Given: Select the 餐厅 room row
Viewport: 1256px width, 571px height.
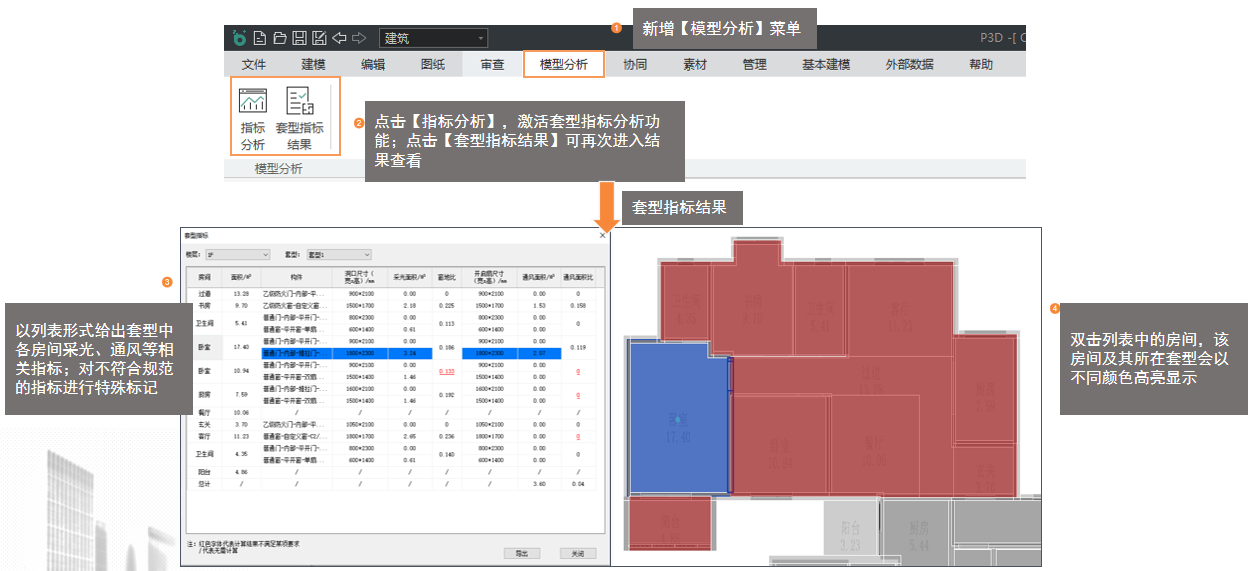Looking at the screenshot, I should click(391, 412).
